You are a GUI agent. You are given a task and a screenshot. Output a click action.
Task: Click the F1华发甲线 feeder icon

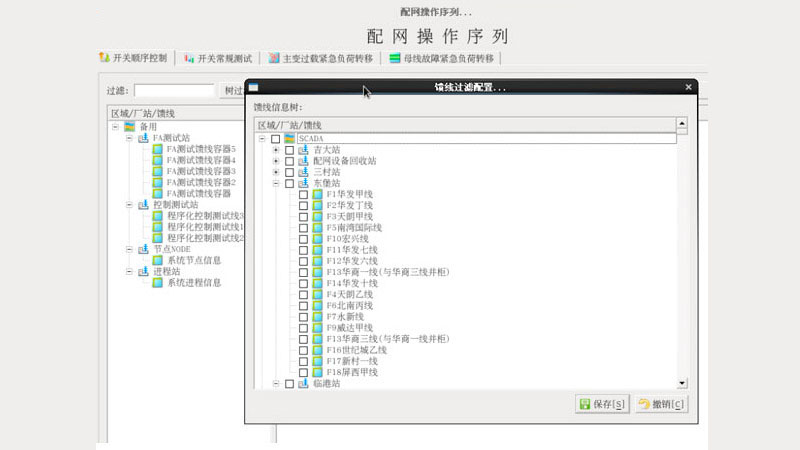coord(317,194)
